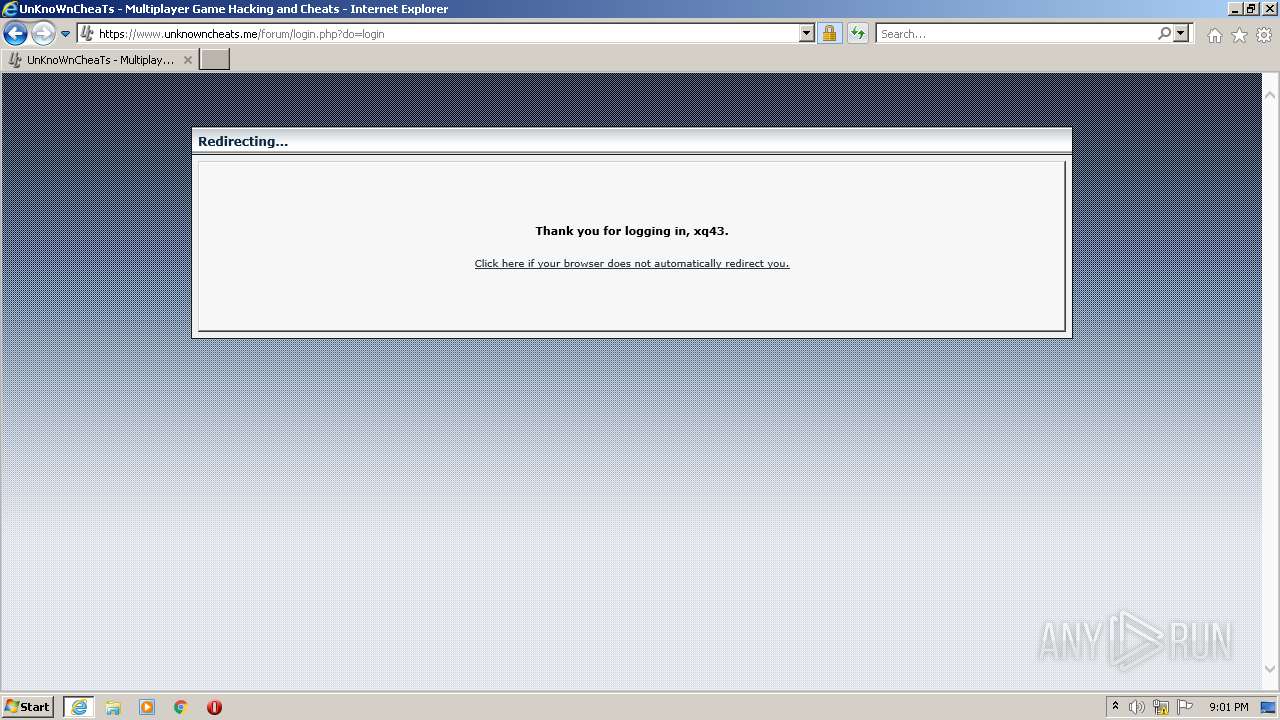Open the Tools gear icon
The height and width of the screenshot is (720, 1280).
coord(1264,35)
